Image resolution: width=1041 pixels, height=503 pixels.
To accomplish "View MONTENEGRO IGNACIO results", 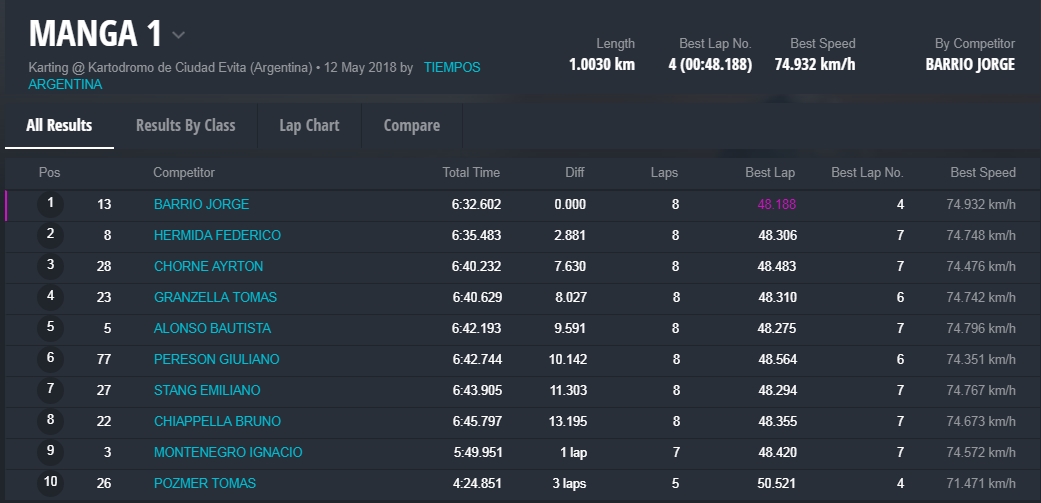I will [x=228, y=452].
